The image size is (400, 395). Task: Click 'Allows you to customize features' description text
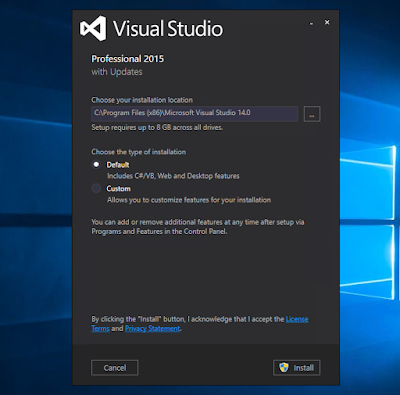[189, 200]
